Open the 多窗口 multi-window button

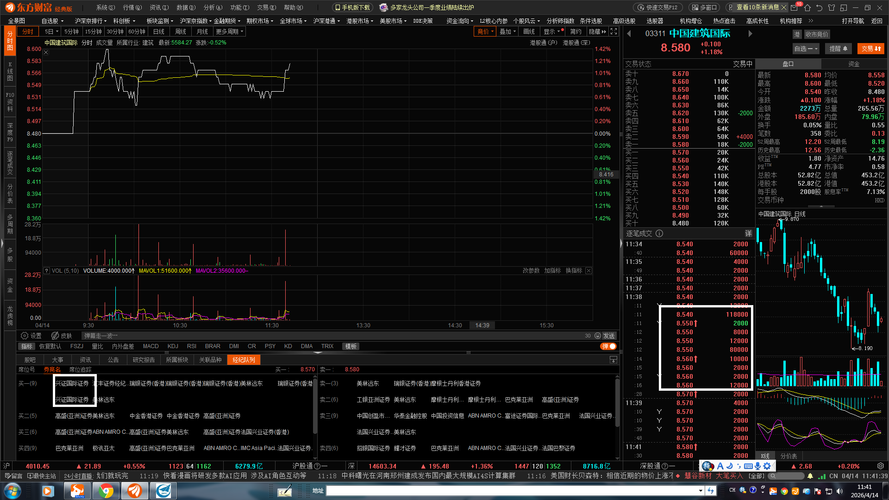705,7
